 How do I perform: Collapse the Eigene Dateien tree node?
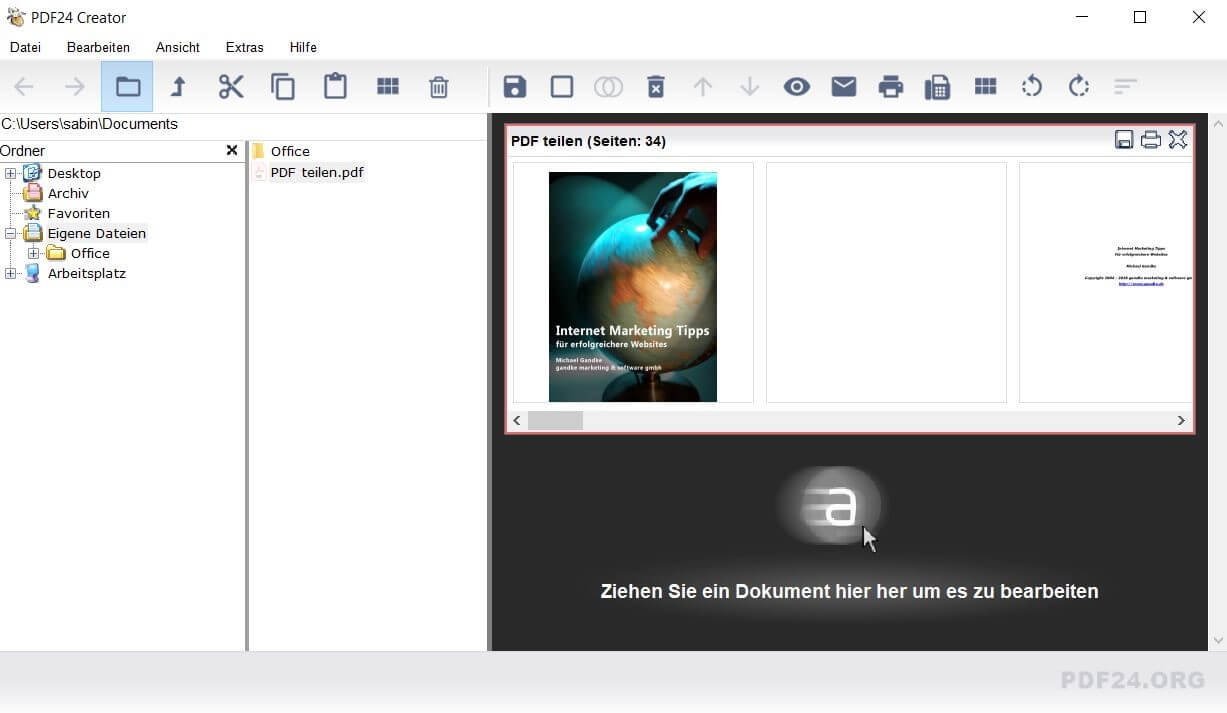pos(11,233)
